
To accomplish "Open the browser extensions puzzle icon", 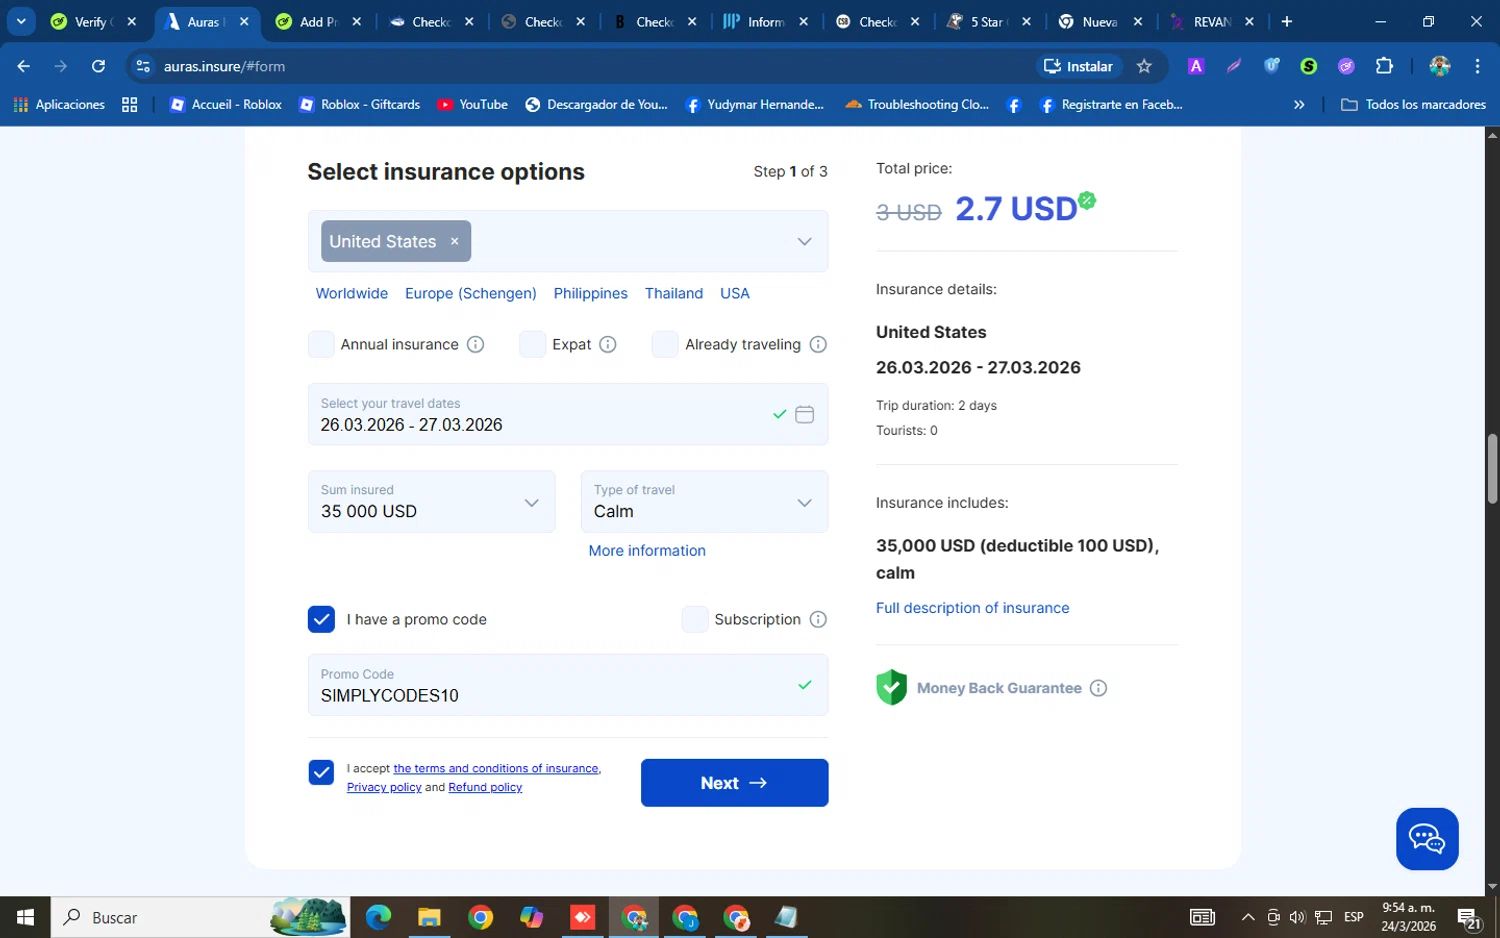I will click(x=1384, y=66).
